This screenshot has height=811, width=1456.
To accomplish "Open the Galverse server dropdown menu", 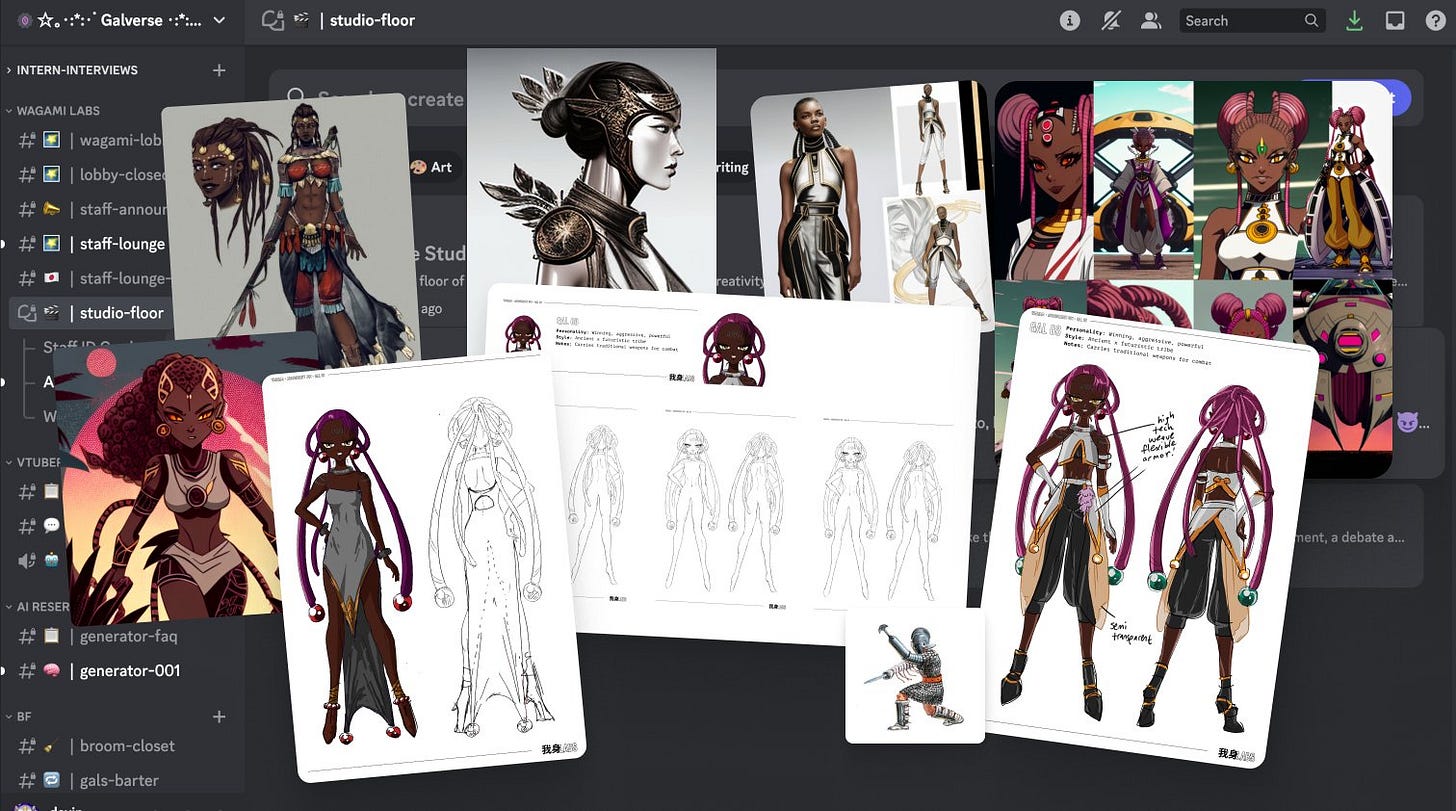I will point(219,20).
